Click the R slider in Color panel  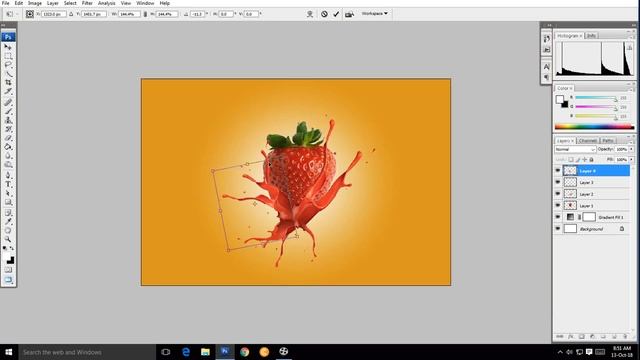click(596, 98)
